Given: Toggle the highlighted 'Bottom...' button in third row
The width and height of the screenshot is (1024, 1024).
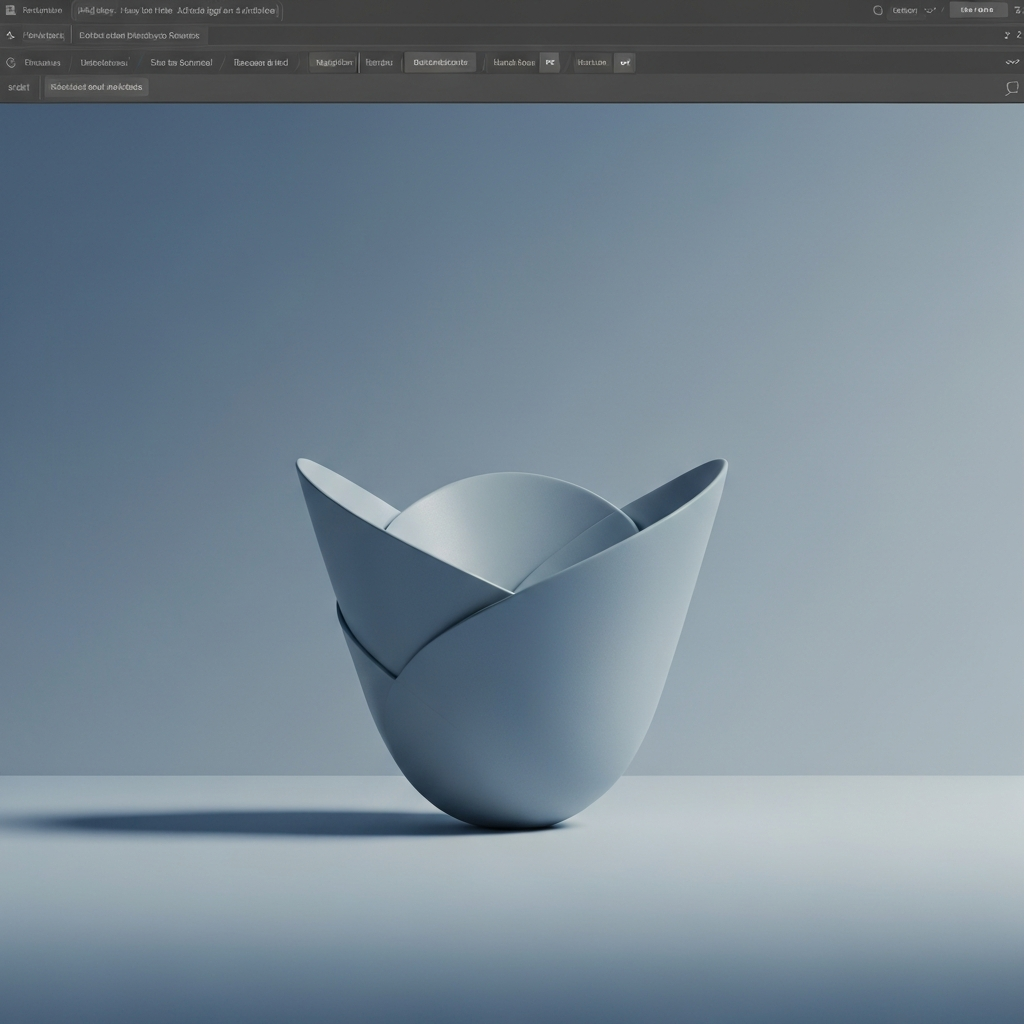Looking at the screenshot, I should tap(440, 63).
